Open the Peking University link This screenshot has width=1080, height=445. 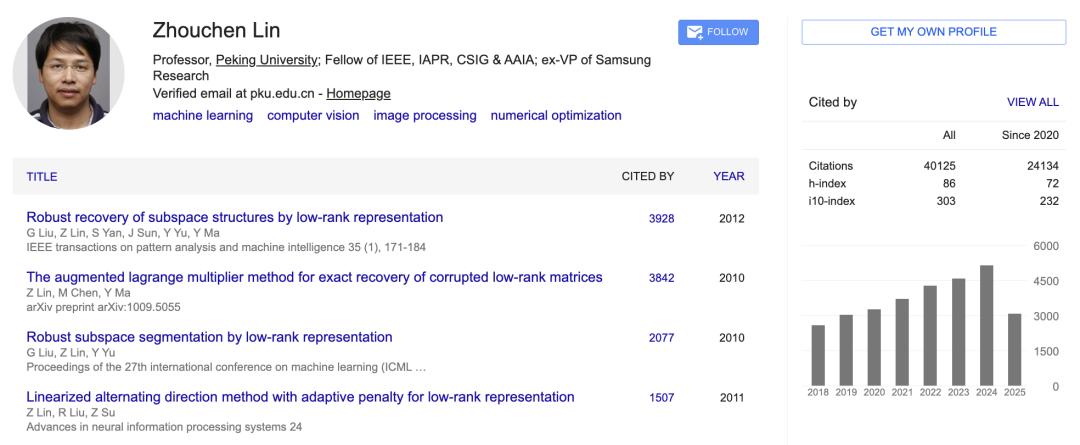[x=267, y=60]
